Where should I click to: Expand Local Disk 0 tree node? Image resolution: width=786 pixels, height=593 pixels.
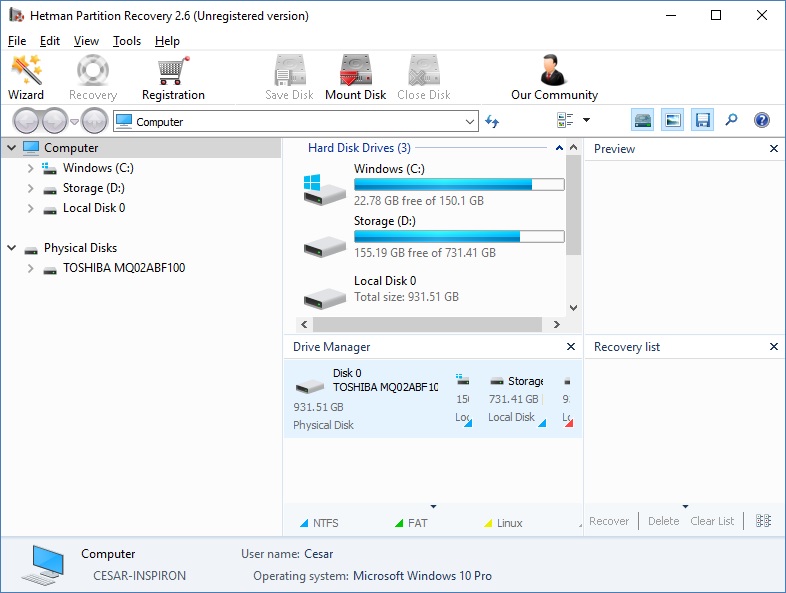click(31, 208)
